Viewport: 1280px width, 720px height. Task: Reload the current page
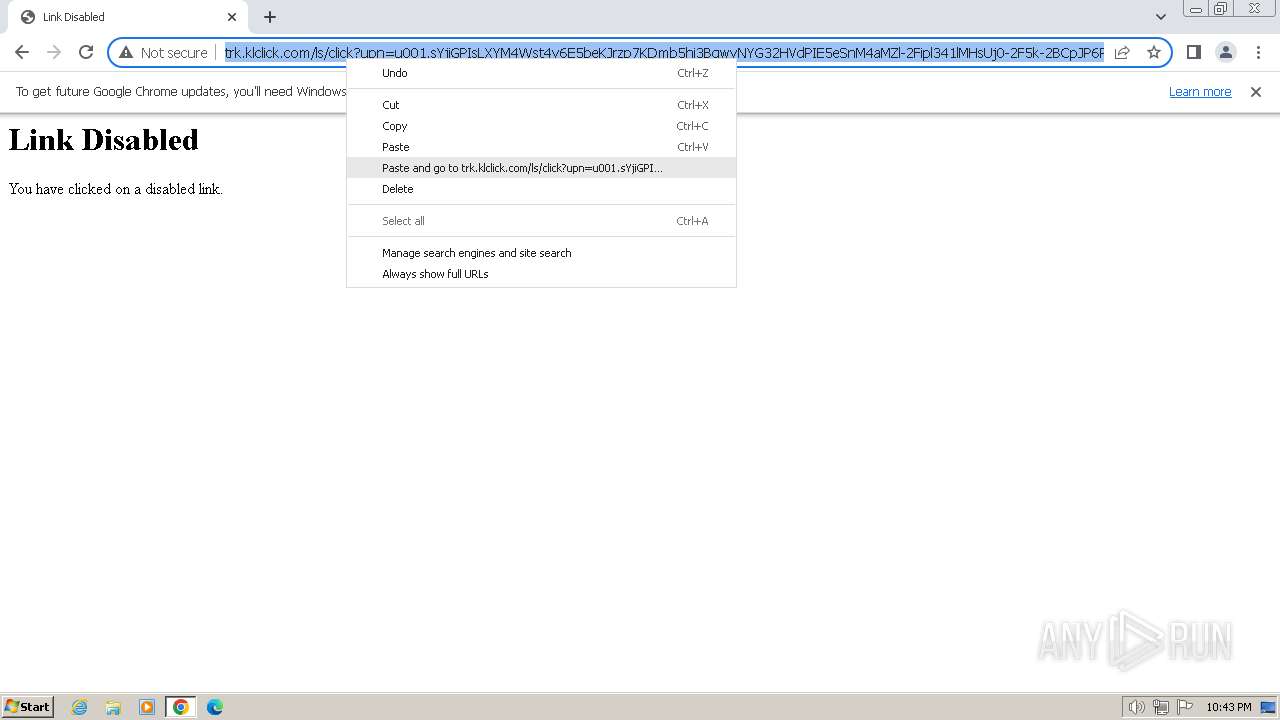[x=86, y=52]
